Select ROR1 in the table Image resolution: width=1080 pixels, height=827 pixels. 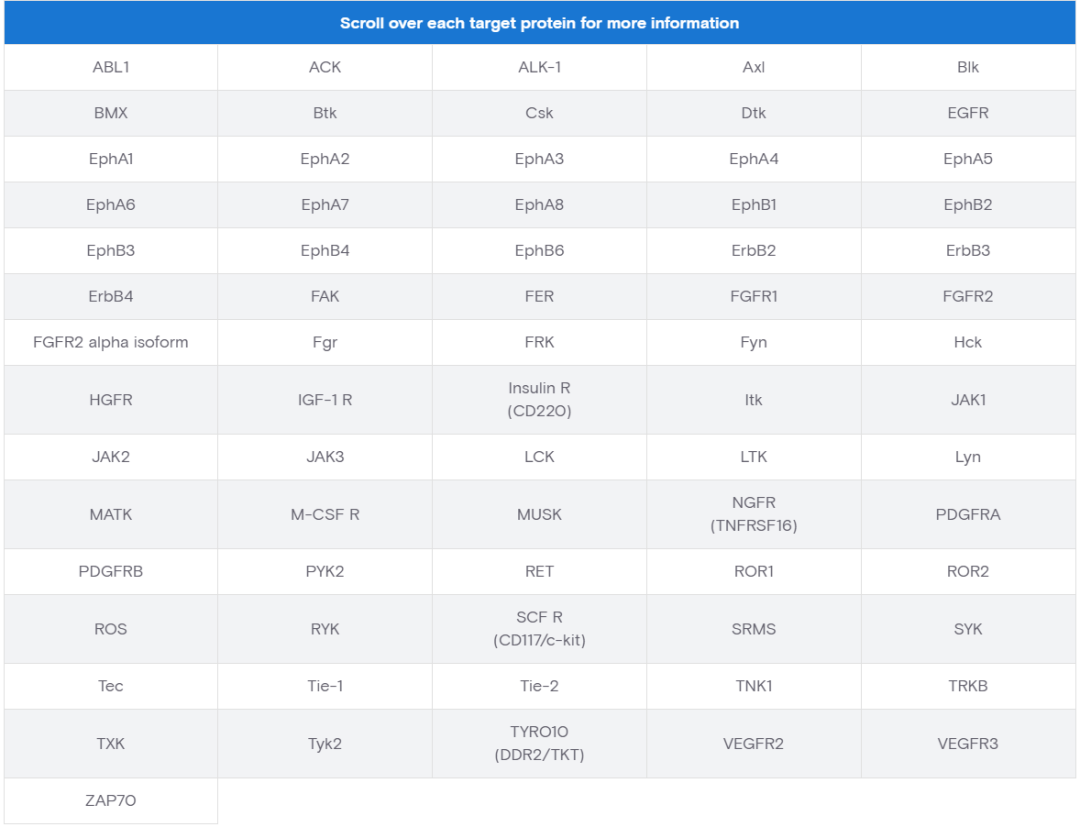pyautogui.click(x=754, y=572)
